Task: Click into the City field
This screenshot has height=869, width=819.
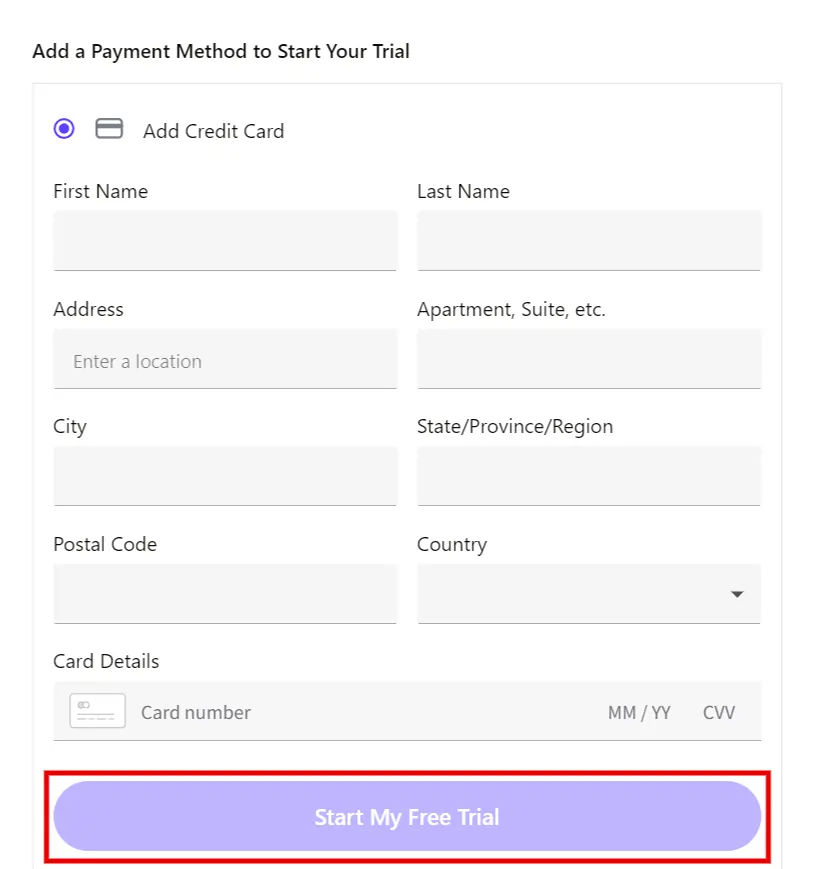Action: (x=225, y=475)
